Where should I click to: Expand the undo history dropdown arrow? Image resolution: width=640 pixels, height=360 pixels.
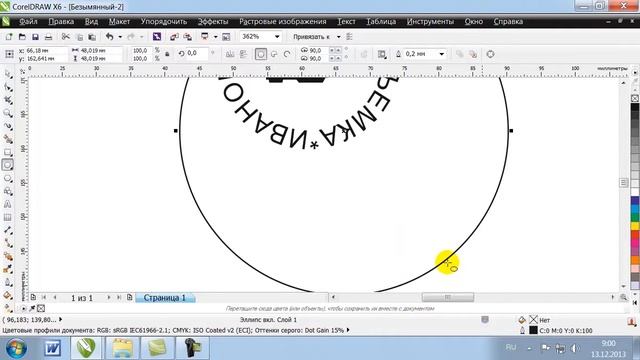pos(120,37)
